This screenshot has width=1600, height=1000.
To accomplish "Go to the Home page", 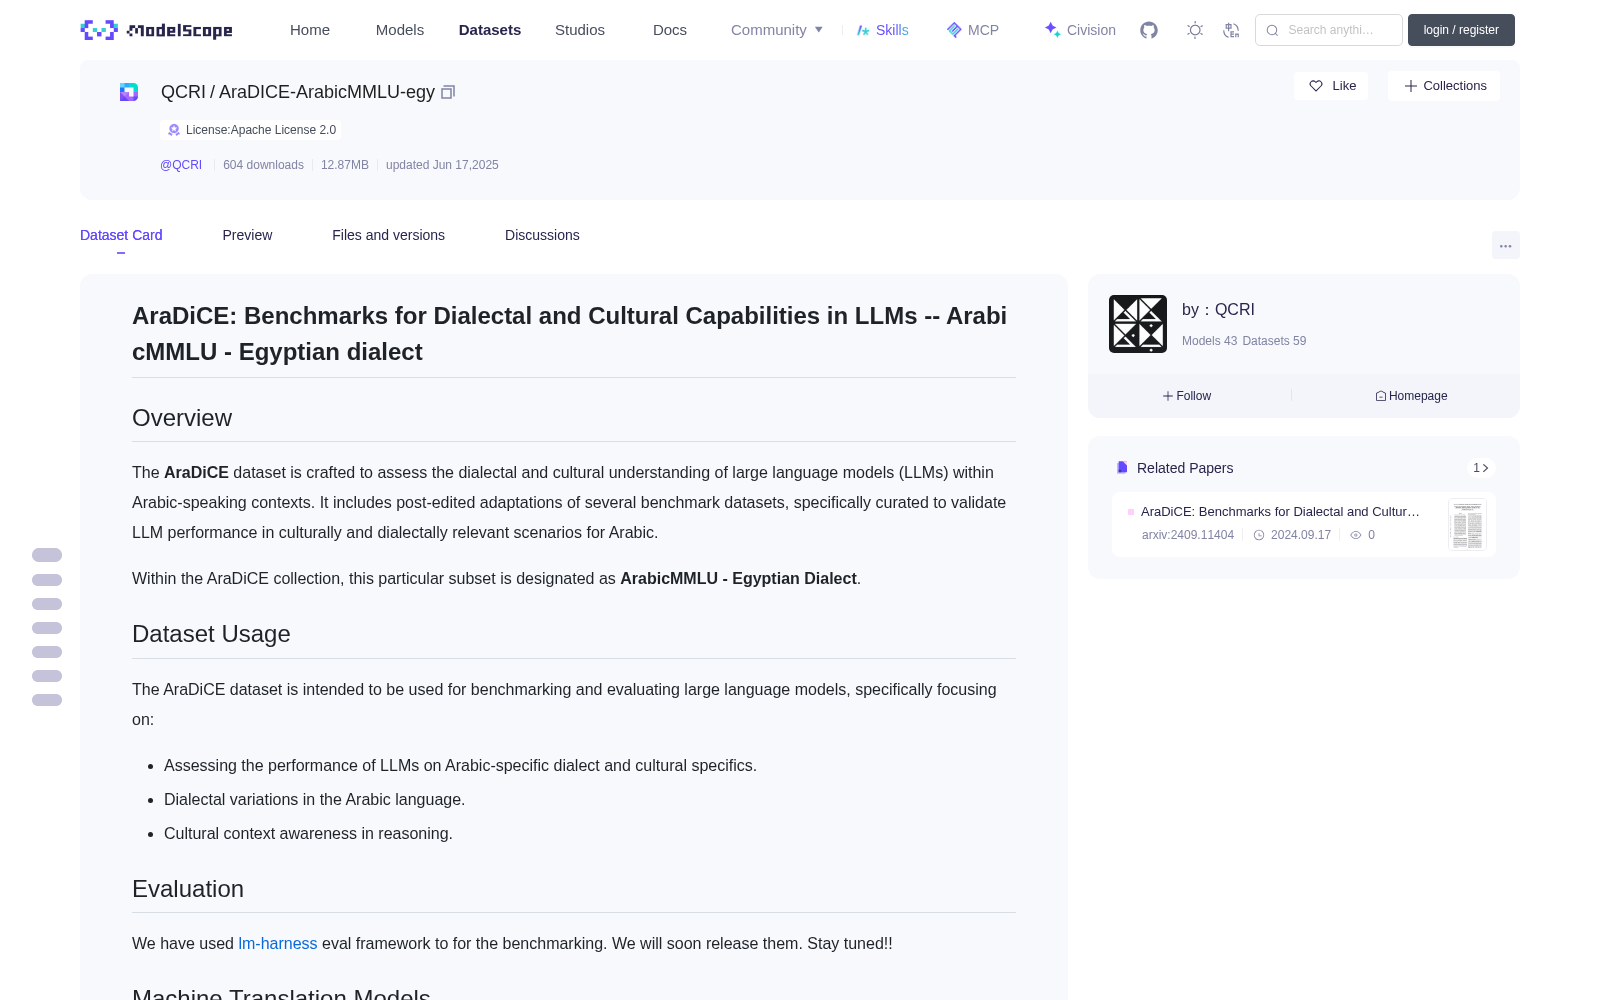I will 310,30.
